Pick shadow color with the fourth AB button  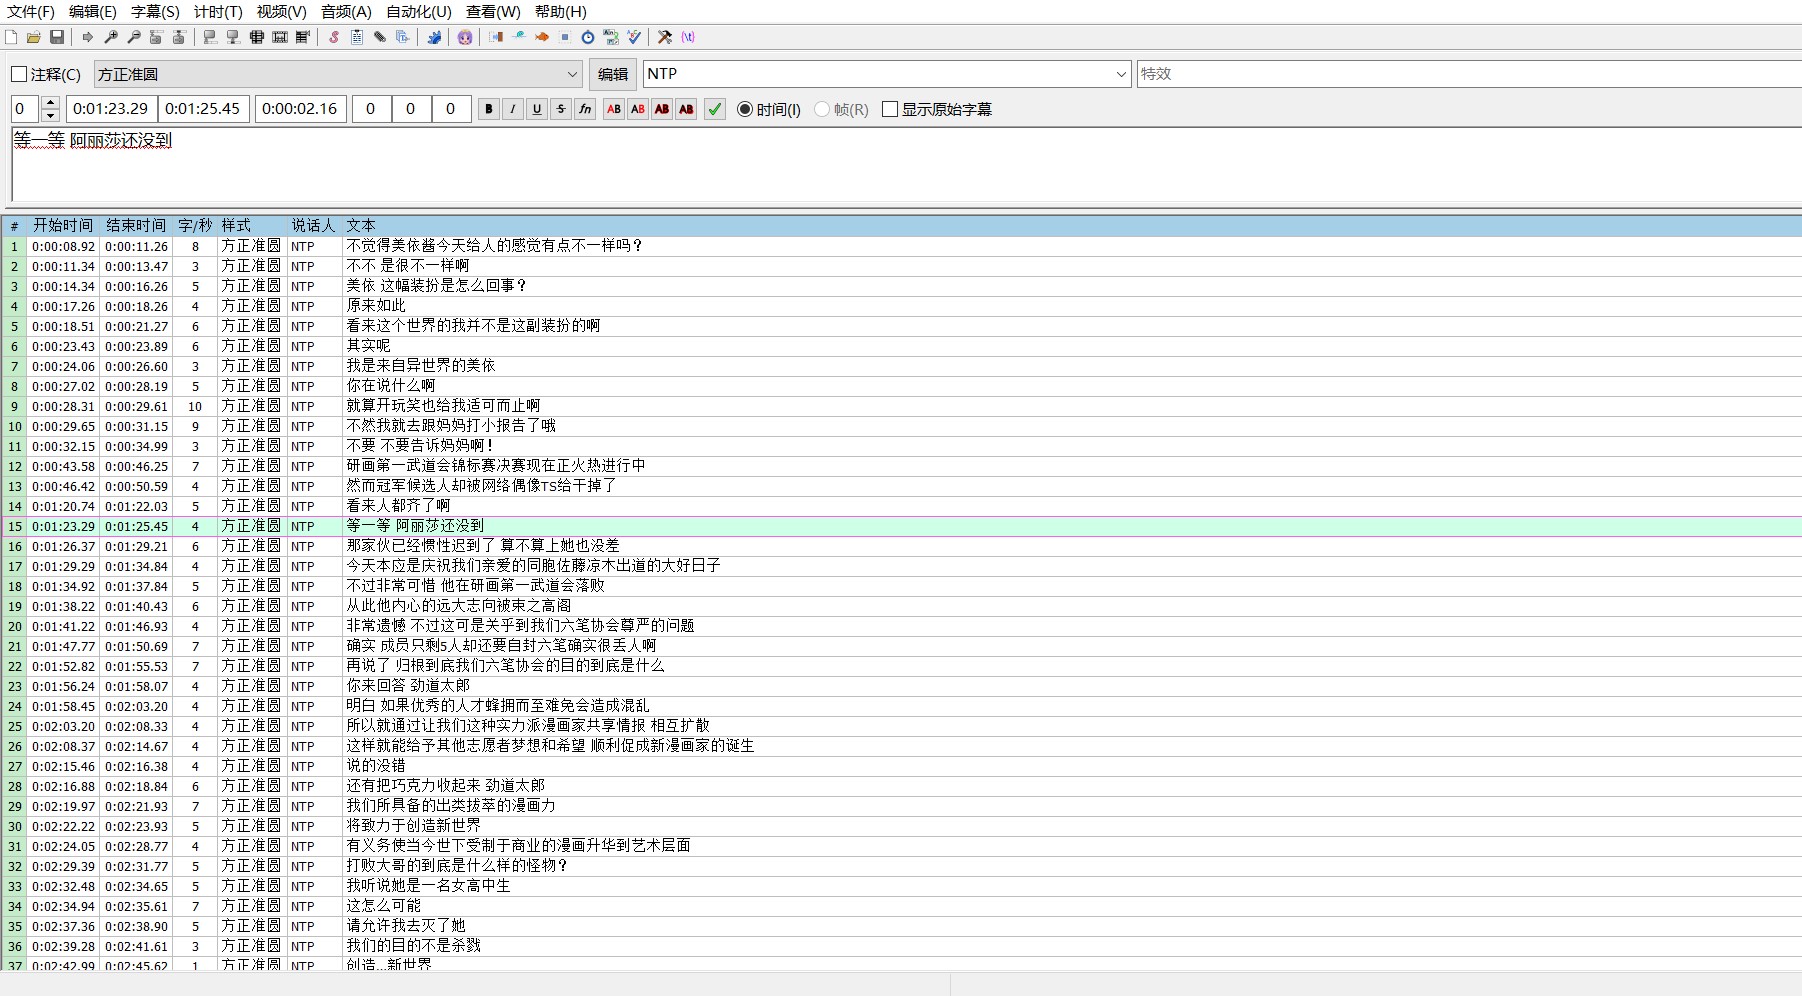pos(686,109)
